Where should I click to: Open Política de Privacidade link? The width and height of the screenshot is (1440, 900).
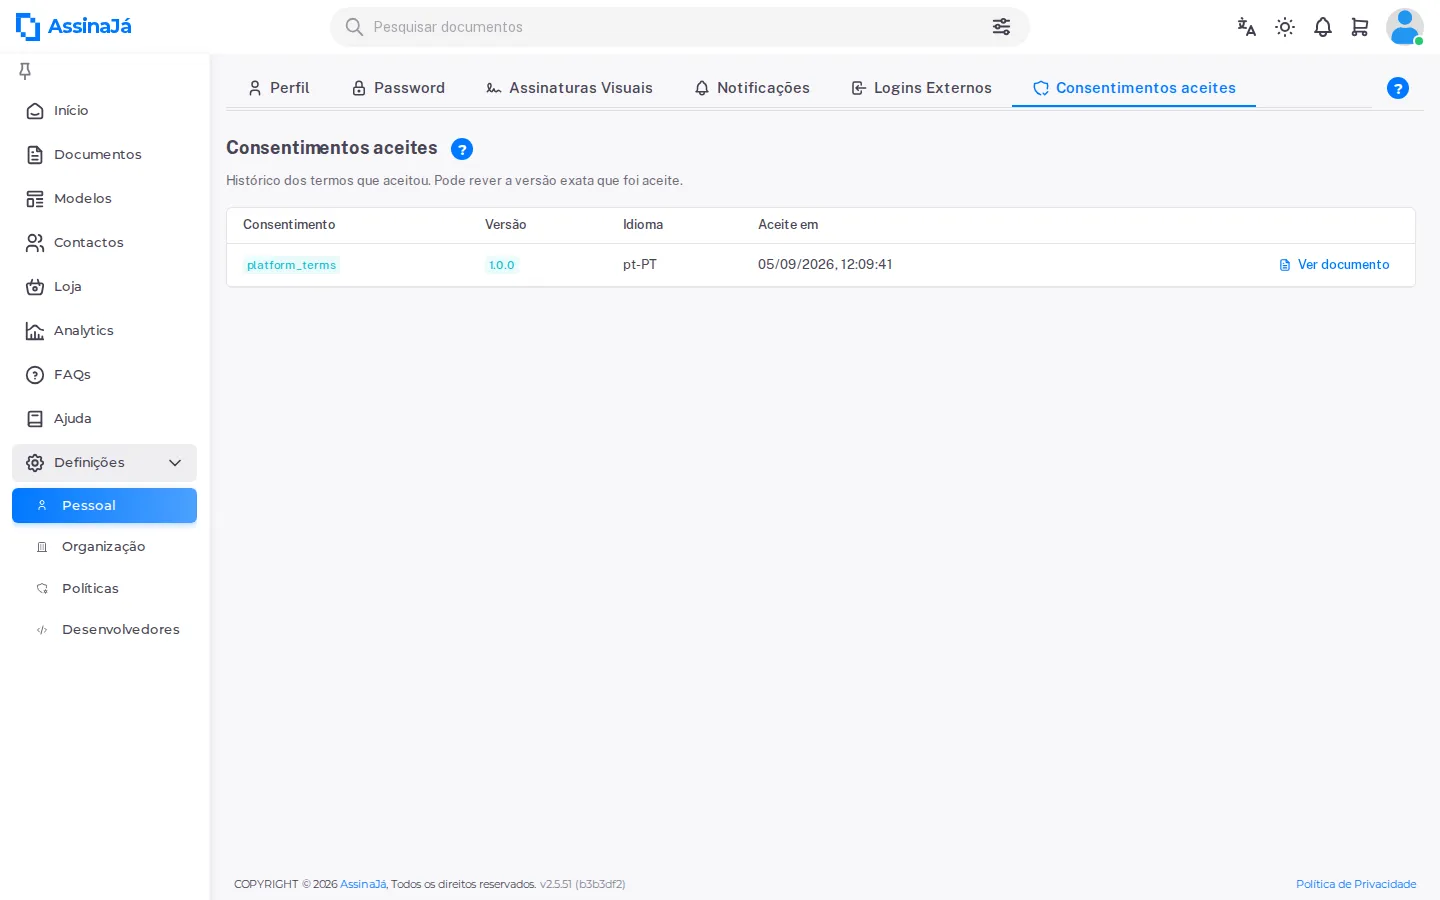click(x=1356, y=884)
